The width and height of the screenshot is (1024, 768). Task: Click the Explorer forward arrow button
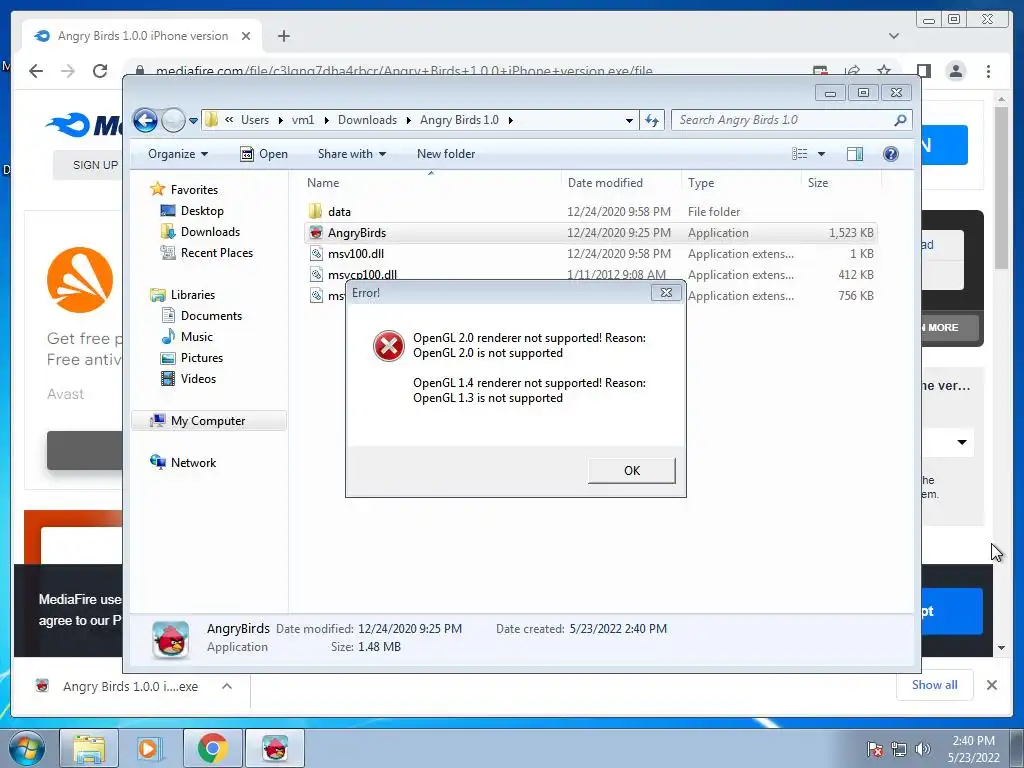point(173,120)
